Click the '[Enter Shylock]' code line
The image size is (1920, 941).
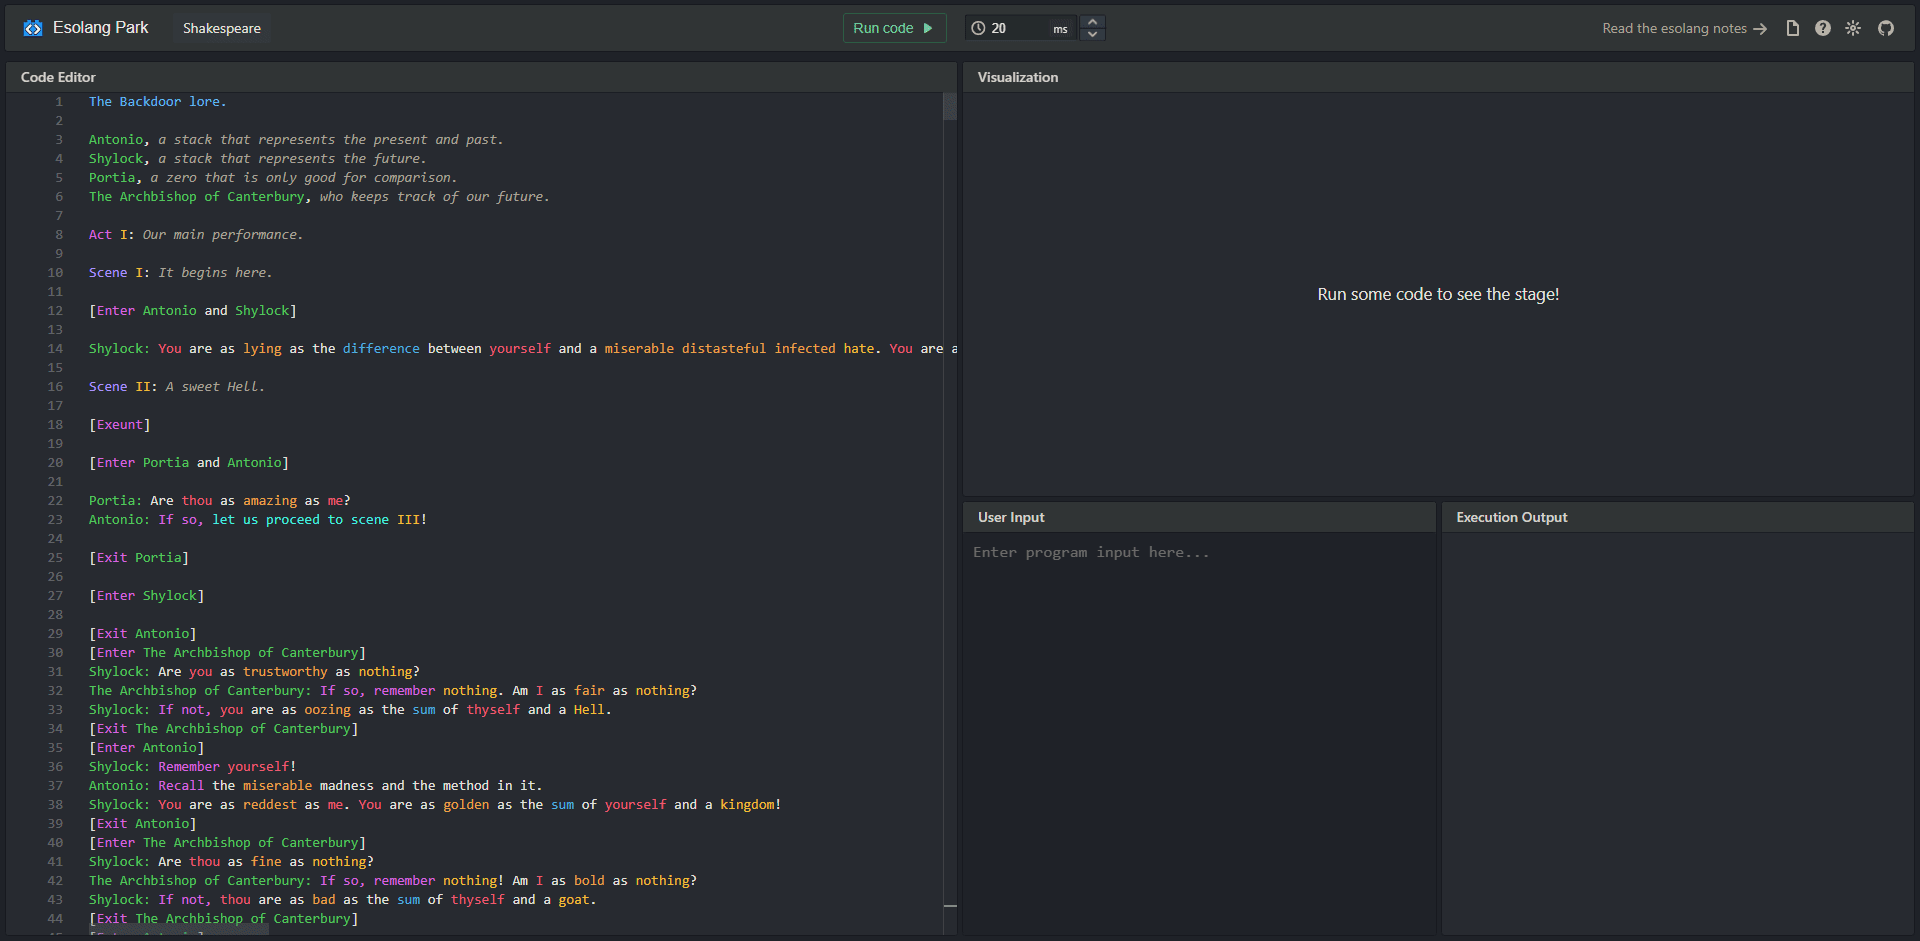146,596
